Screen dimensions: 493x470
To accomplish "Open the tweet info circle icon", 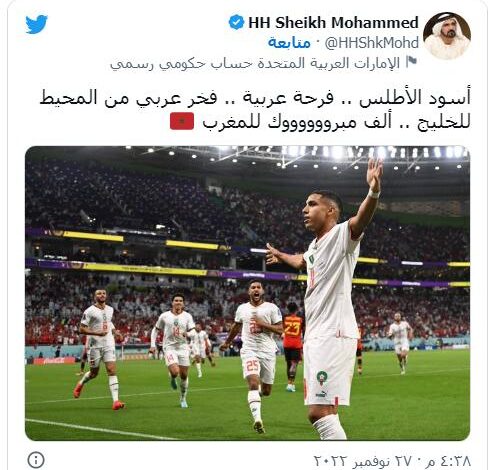I will point(36,460).
